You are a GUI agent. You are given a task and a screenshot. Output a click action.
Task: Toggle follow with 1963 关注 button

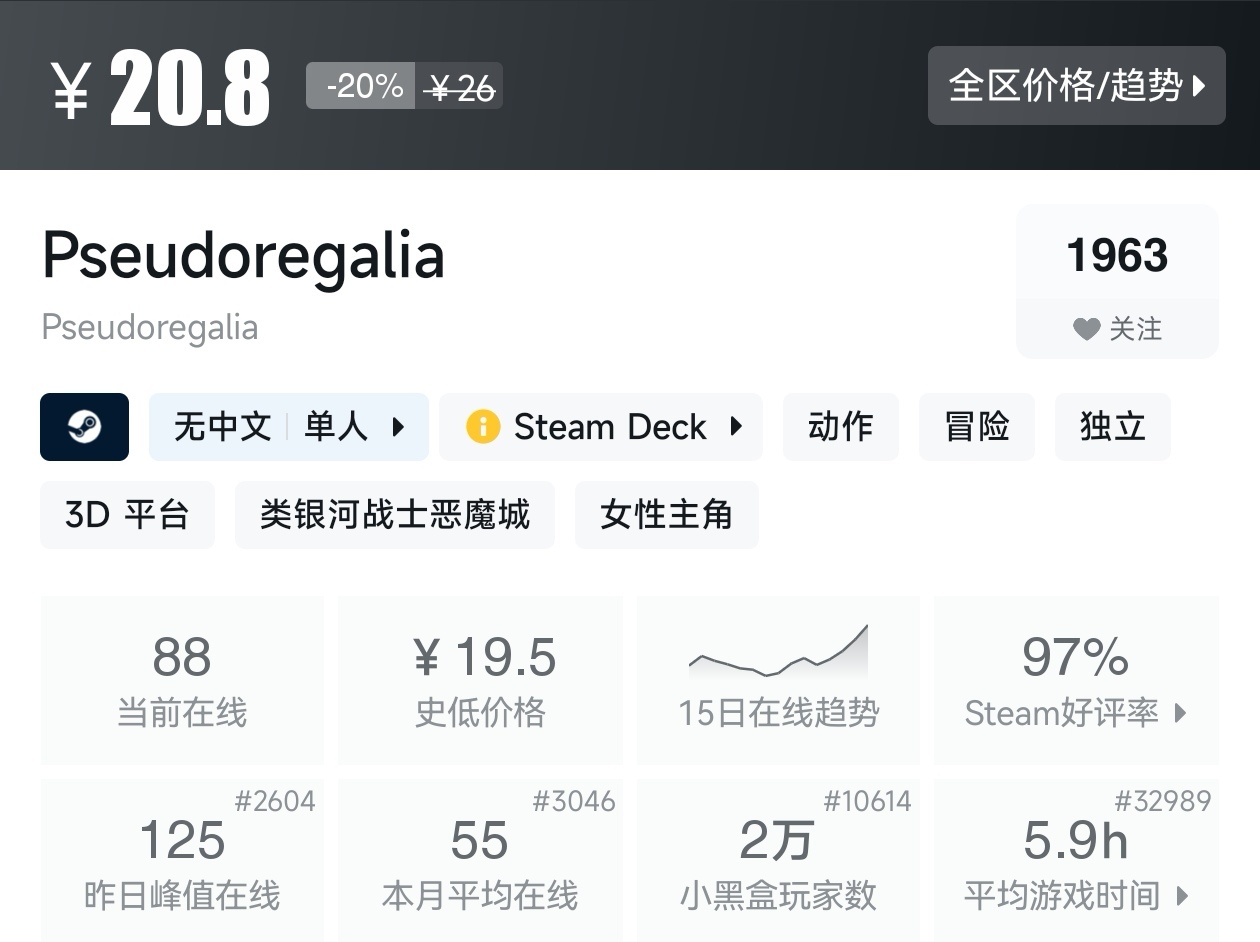tap(1117, 281)
